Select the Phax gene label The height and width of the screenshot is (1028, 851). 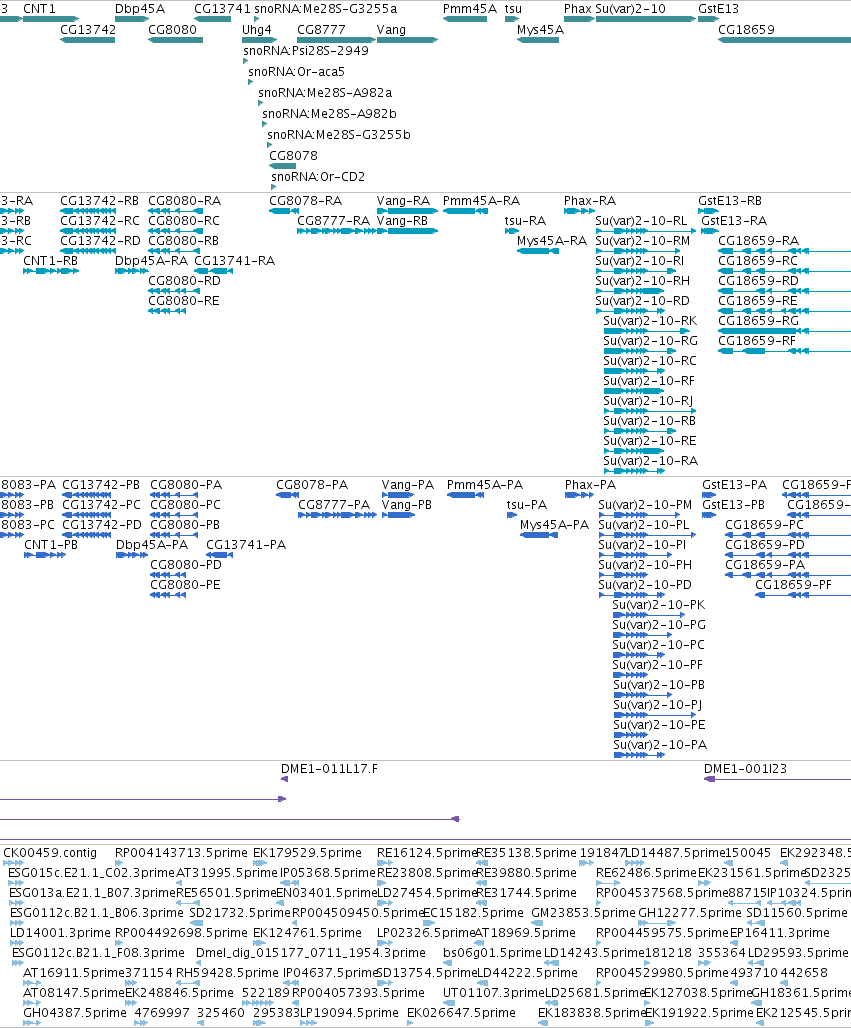click(578, 9)
